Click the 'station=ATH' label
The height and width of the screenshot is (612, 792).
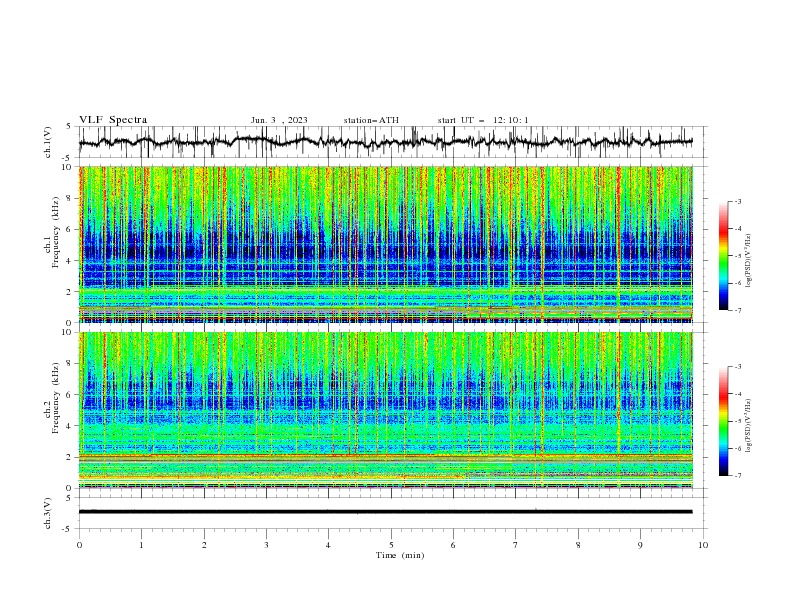(371, 120)
